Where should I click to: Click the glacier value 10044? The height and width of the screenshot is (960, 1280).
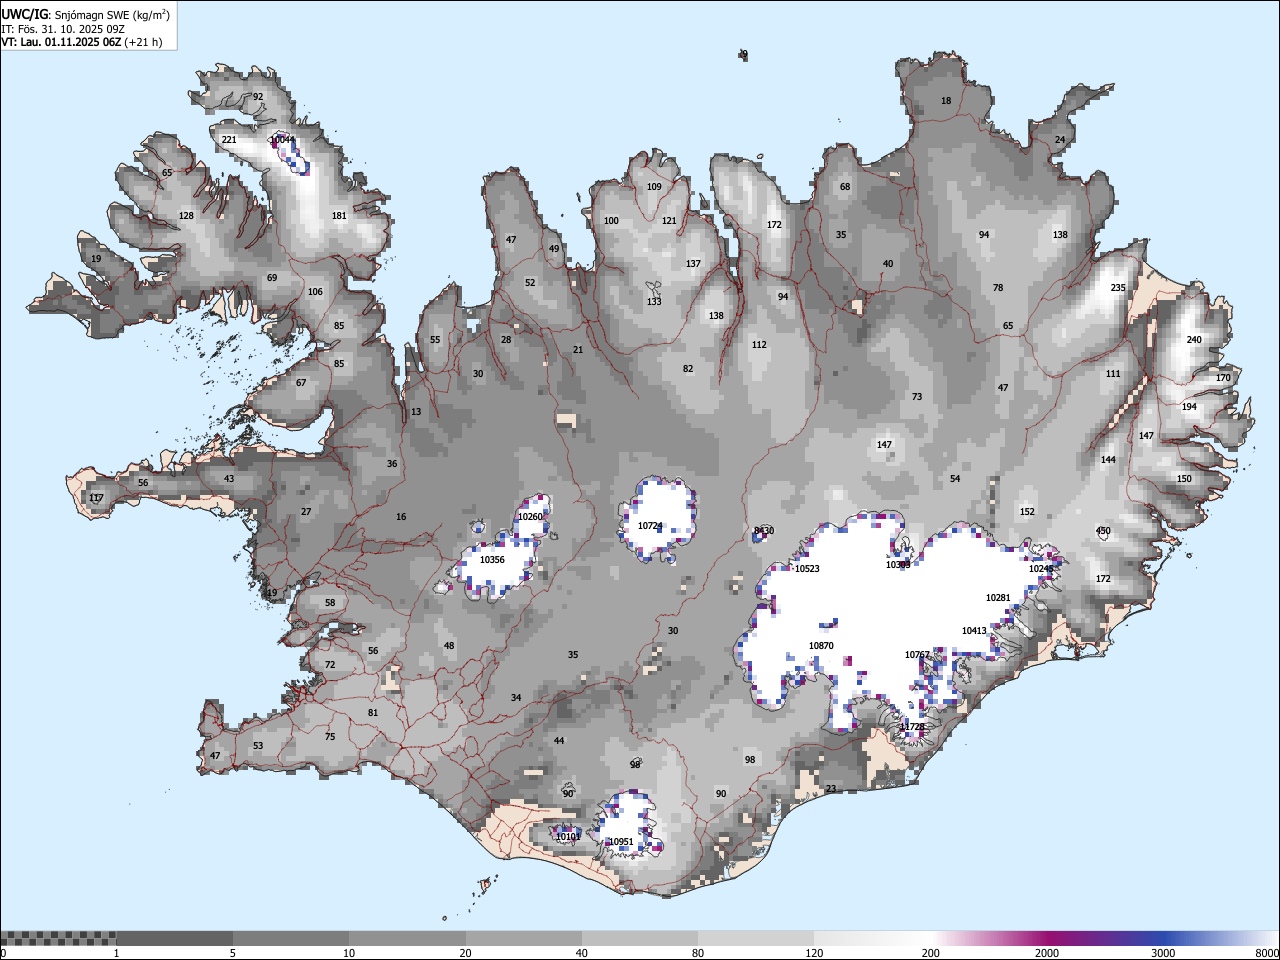(282, 140)
